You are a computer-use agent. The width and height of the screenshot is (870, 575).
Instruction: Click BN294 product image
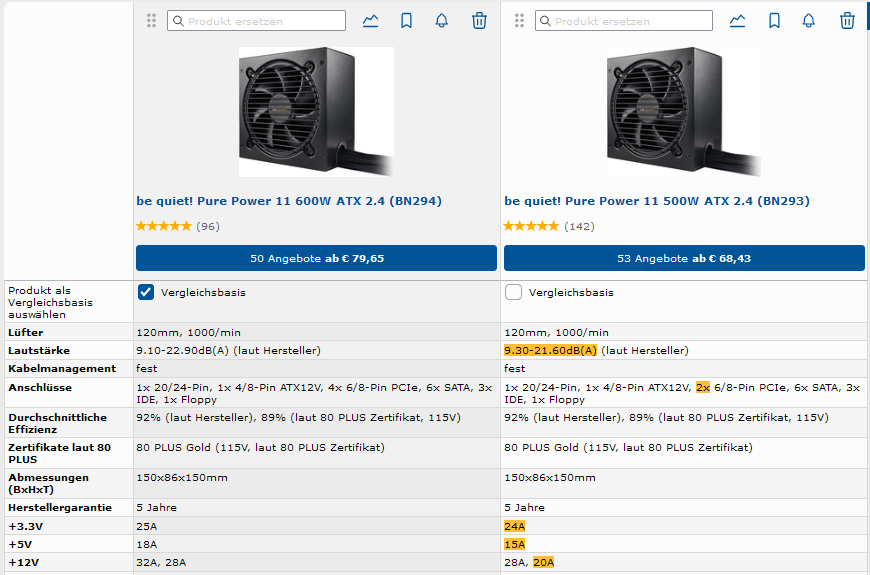coord(316,112)
